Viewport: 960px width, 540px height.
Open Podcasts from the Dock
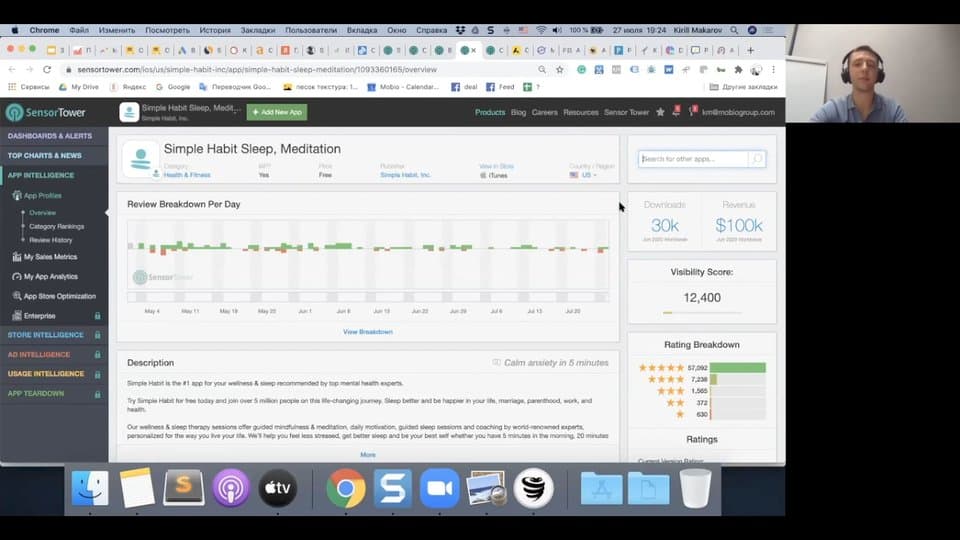(x=231, y=488)
